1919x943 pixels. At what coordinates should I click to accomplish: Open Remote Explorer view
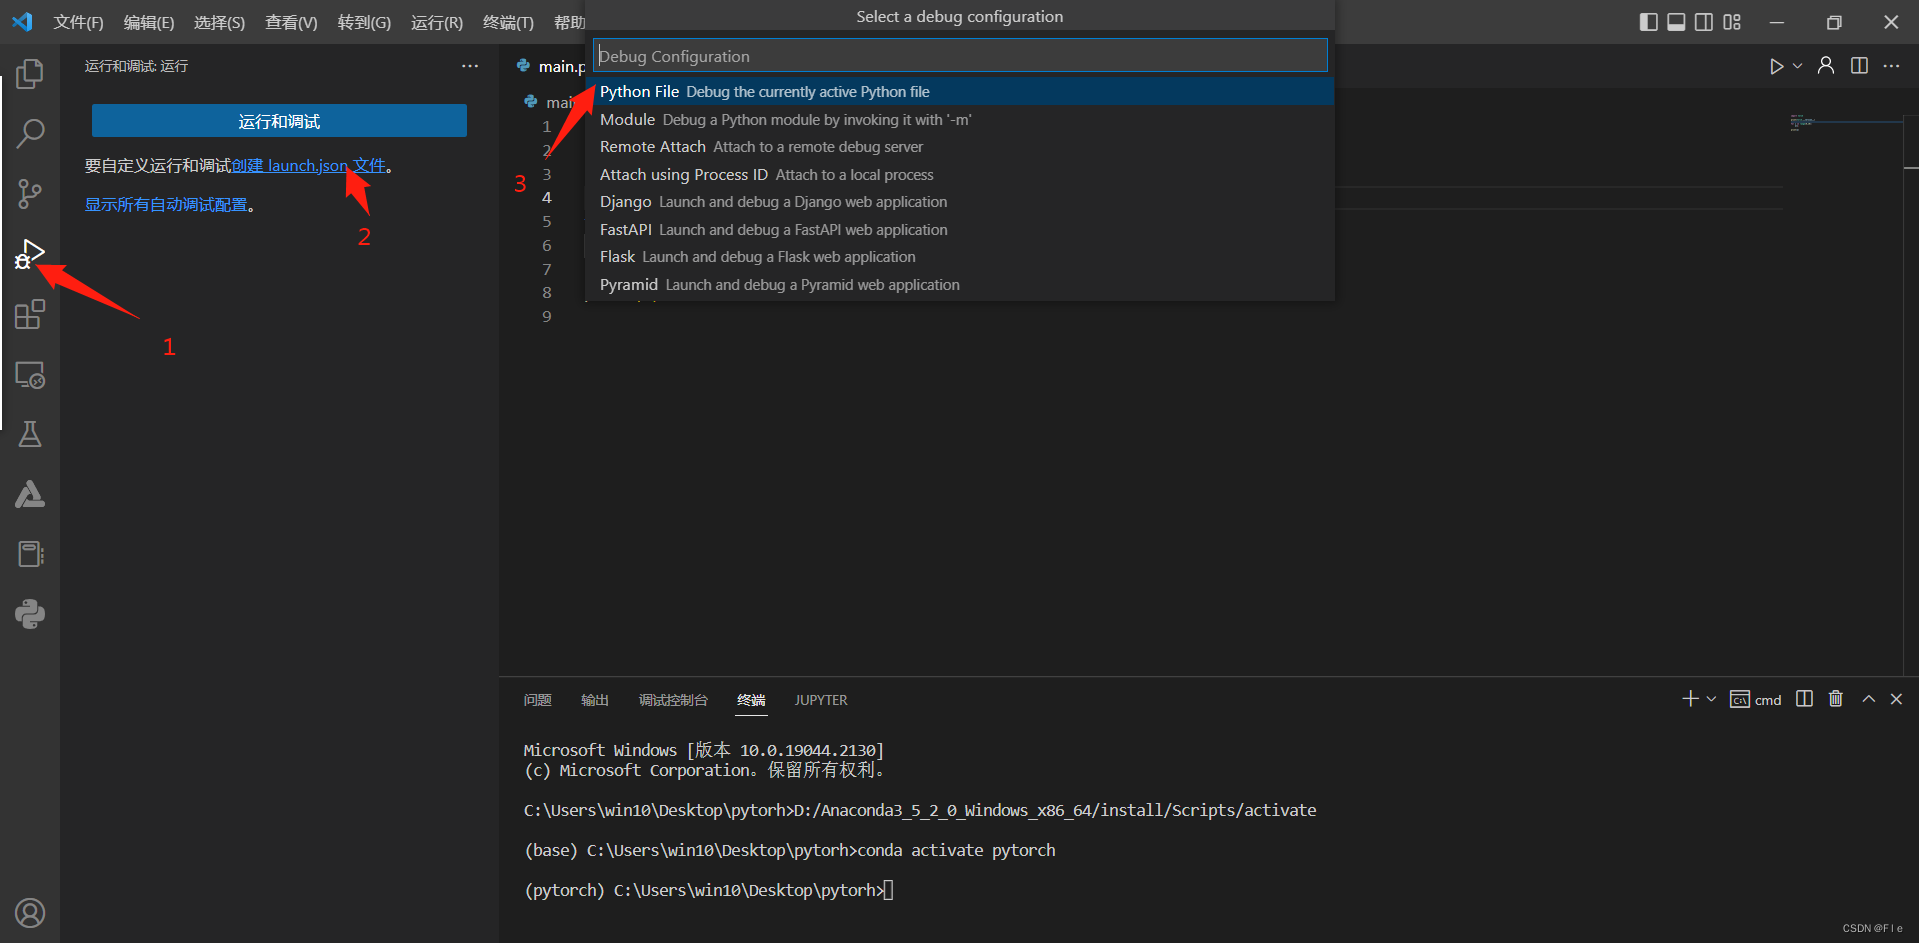pyautogui.click(x=30, y=375)
